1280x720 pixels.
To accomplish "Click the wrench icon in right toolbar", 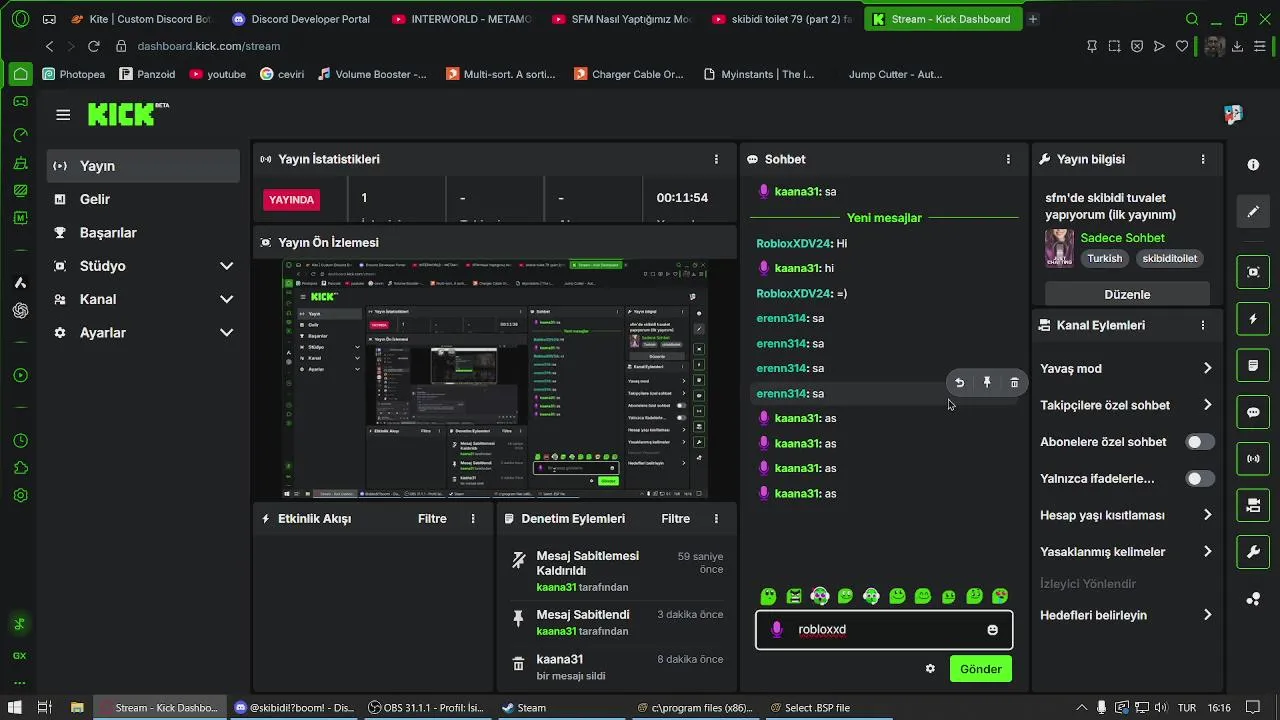I will tap(1253, 552).
